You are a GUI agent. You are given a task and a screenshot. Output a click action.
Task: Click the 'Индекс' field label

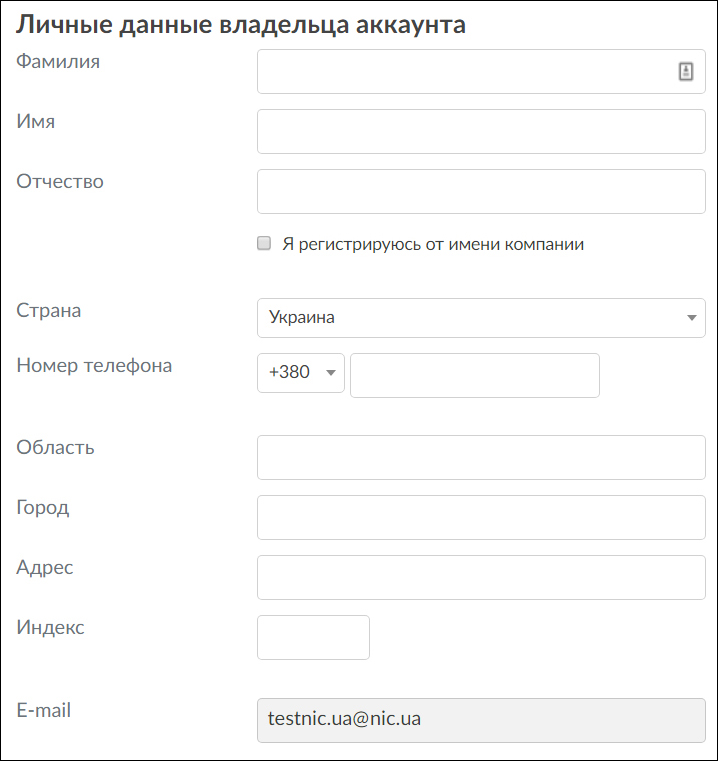51,628
